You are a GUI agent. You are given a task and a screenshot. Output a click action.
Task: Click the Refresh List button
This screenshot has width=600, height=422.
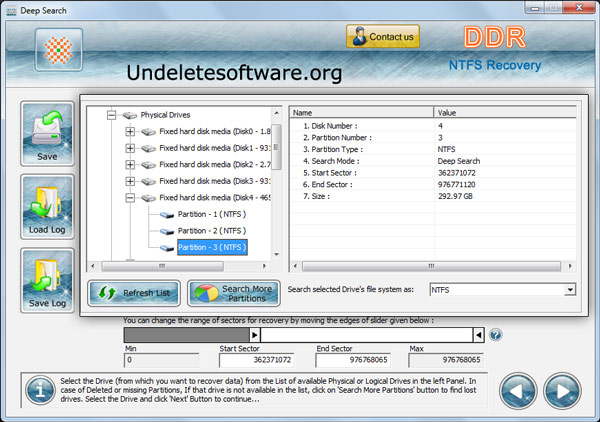pyautogui.click(x=134, y=293)
